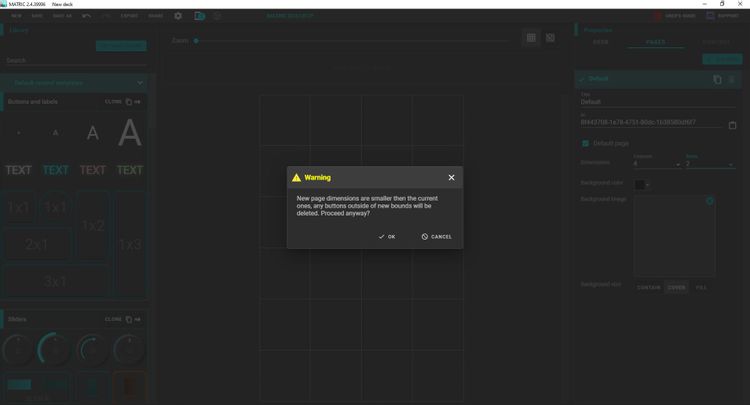Close the Warning dialog with X
The width and height of the screenshot is (750, 405).
[x=451, y=177]
